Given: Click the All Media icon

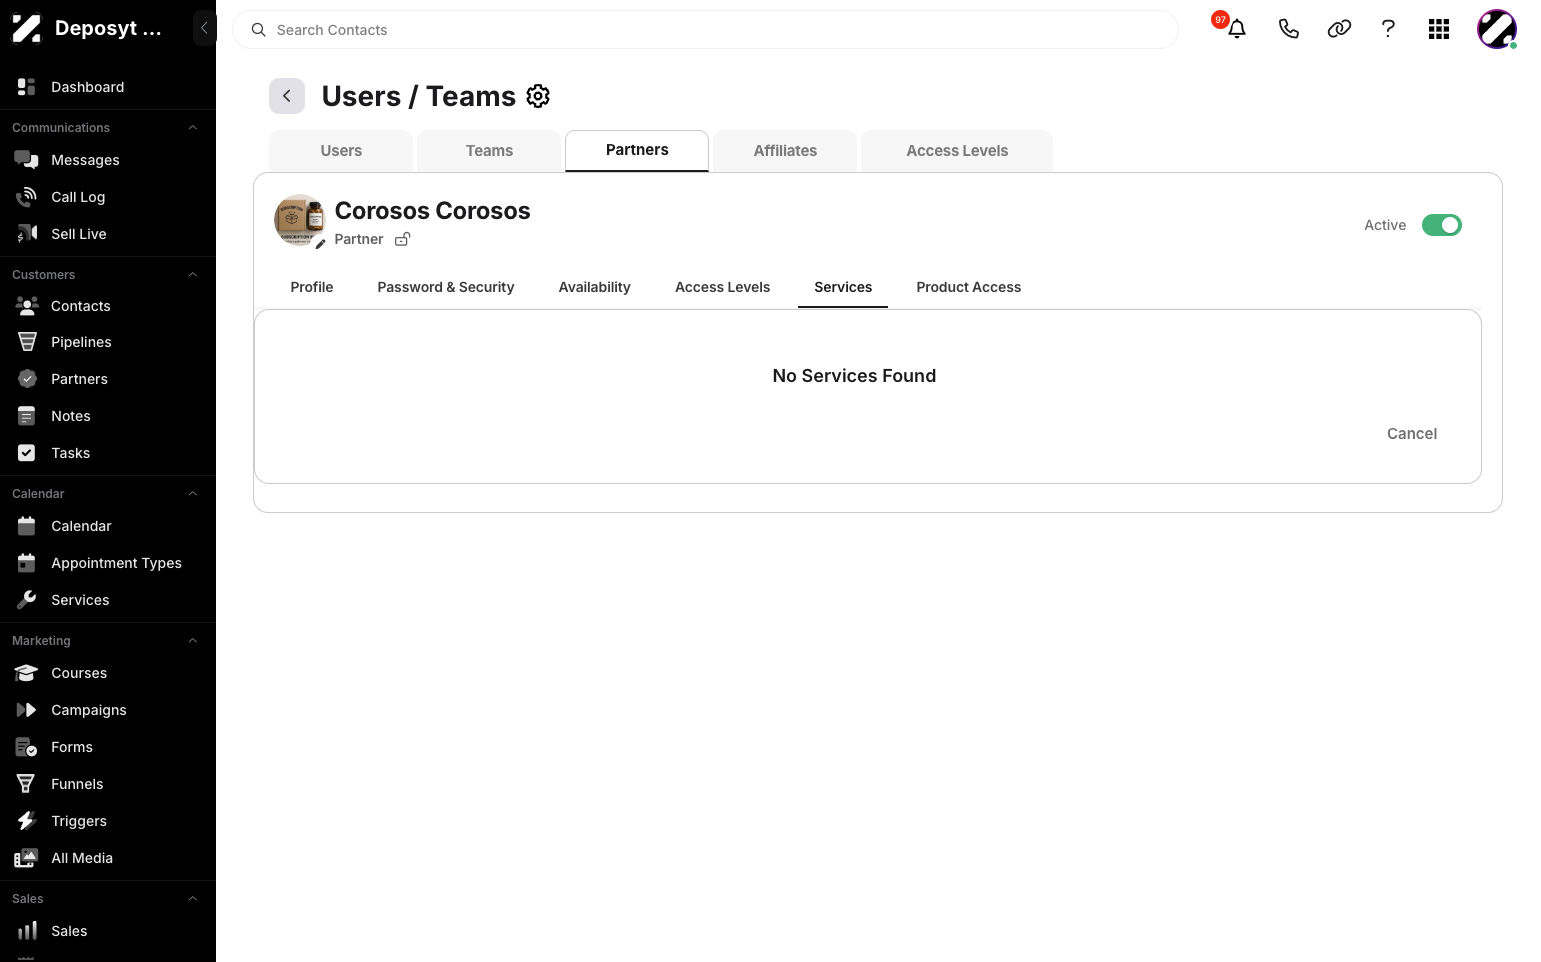Looking at the screenshot, I should (27, 858).
